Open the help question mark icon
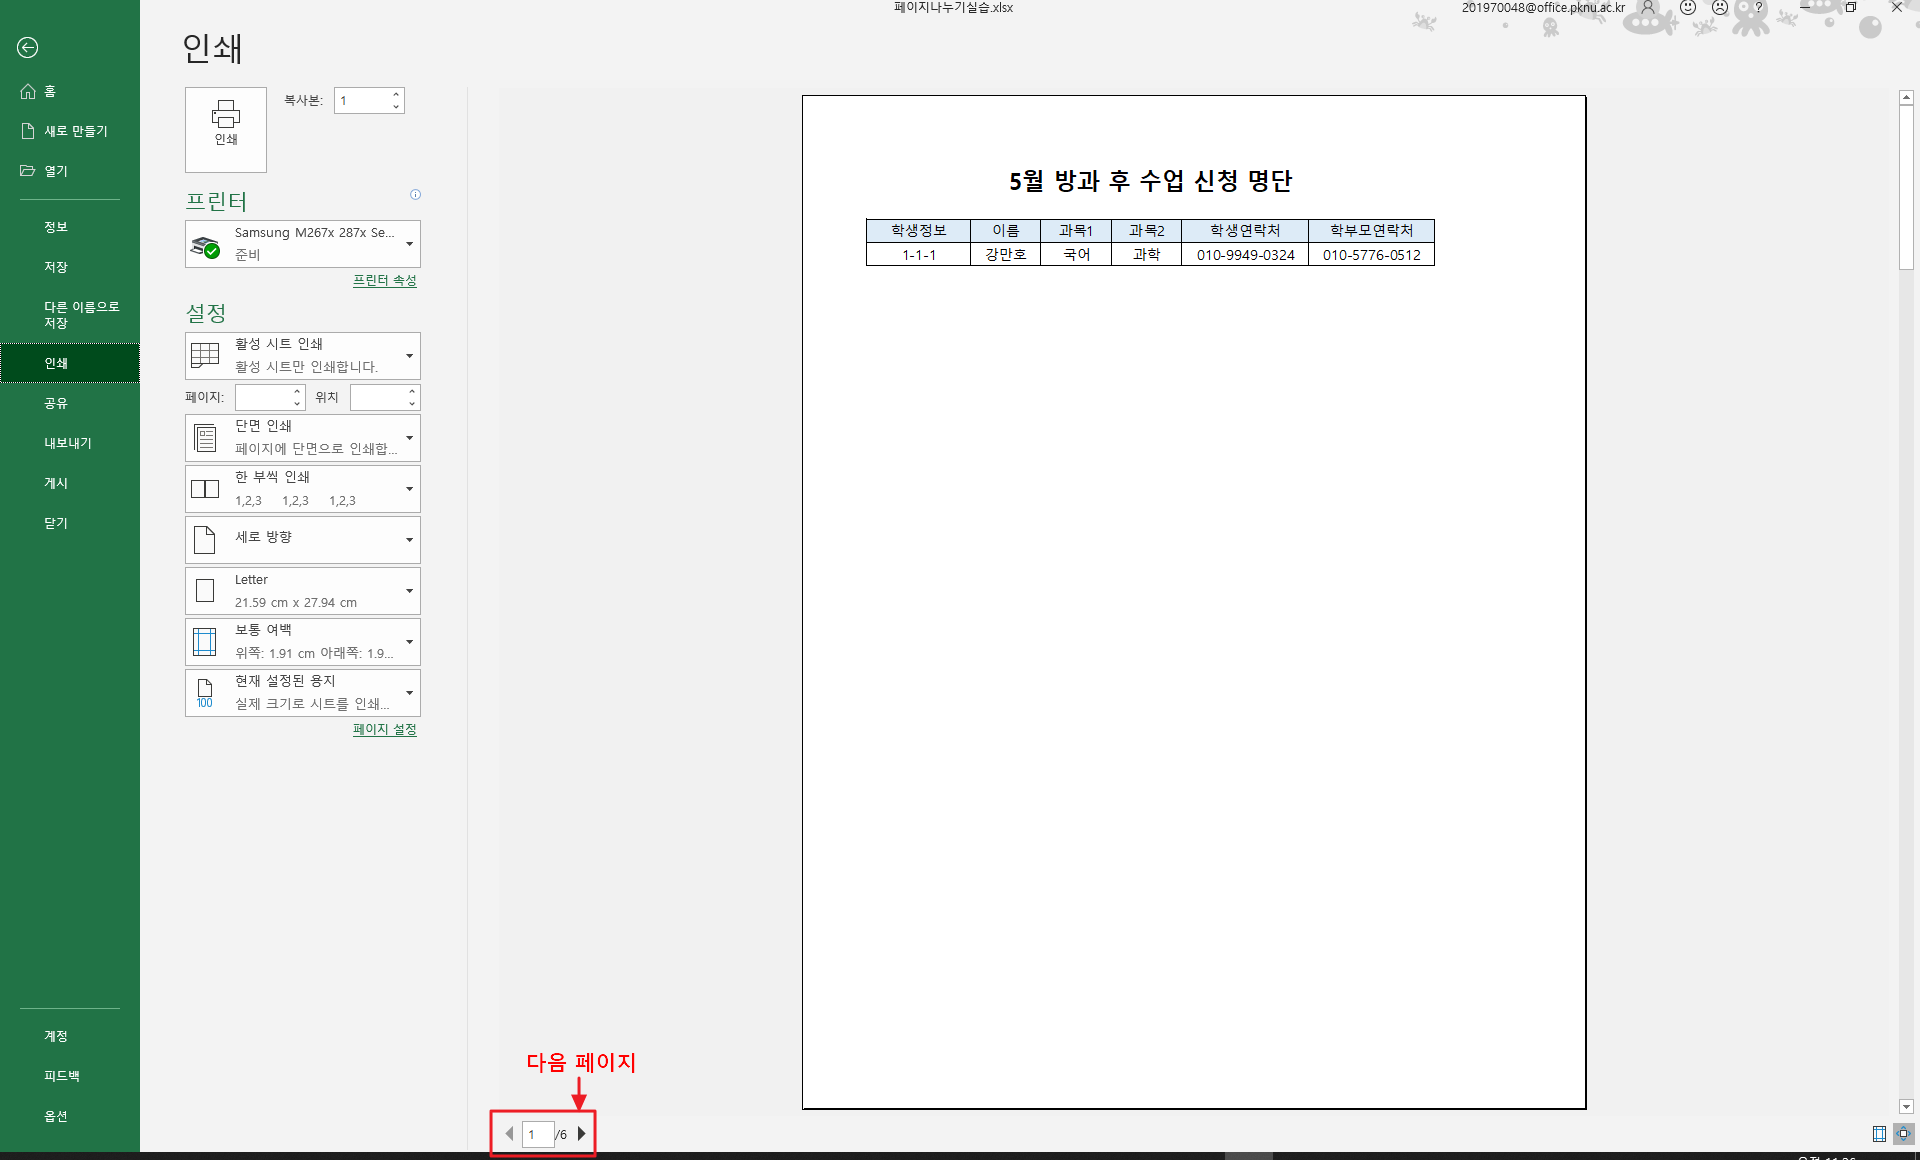 (1759, 8)
